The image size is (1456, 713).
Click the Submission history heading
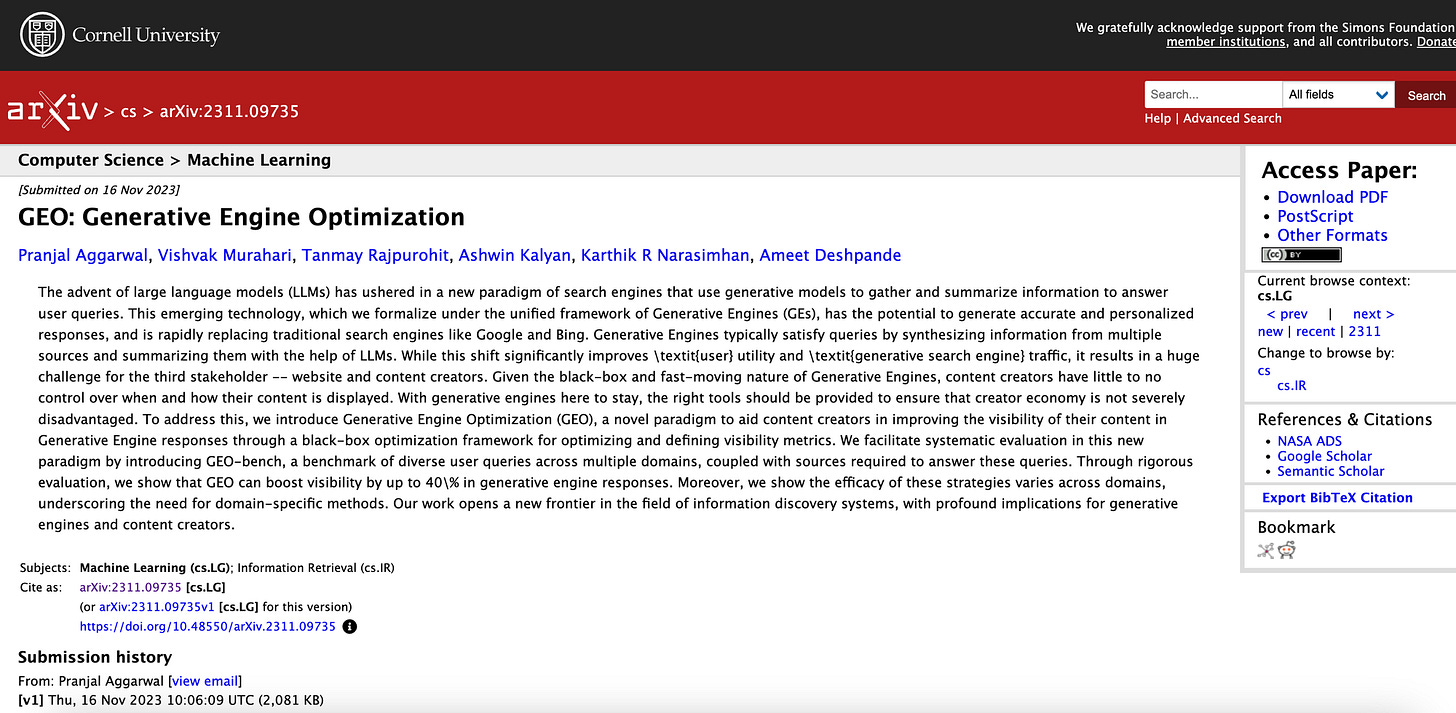95,657
